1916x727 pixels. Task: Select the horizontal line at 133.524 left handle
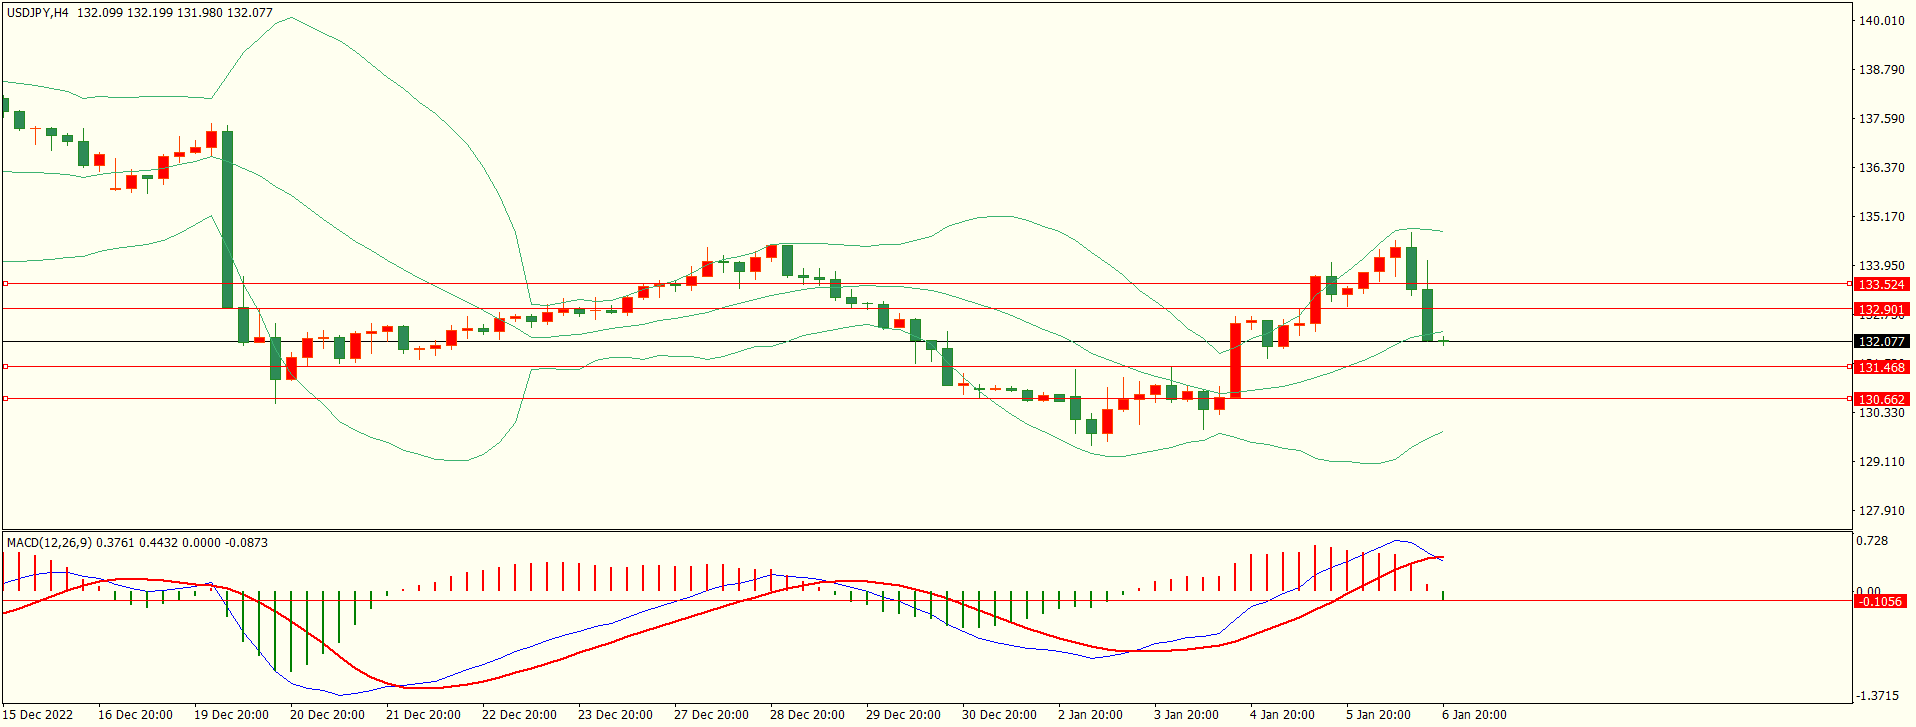[5, 284]
